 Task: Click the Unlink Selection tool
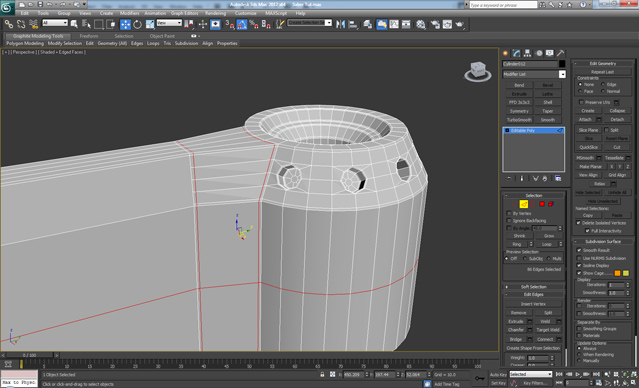tap(21, 24)
